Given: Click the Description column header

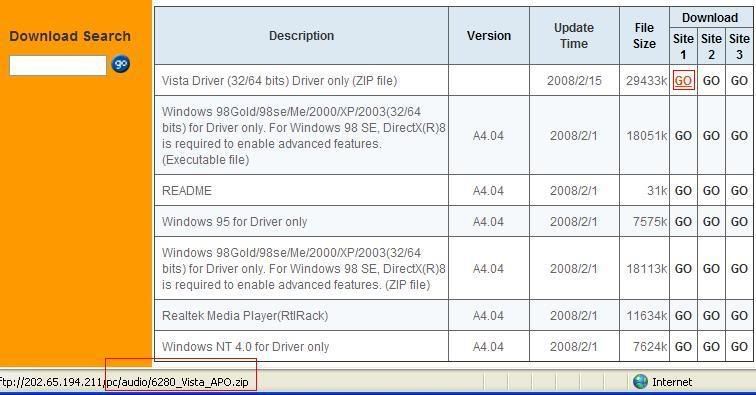Looking at the screenshot, I should (301, 36).
